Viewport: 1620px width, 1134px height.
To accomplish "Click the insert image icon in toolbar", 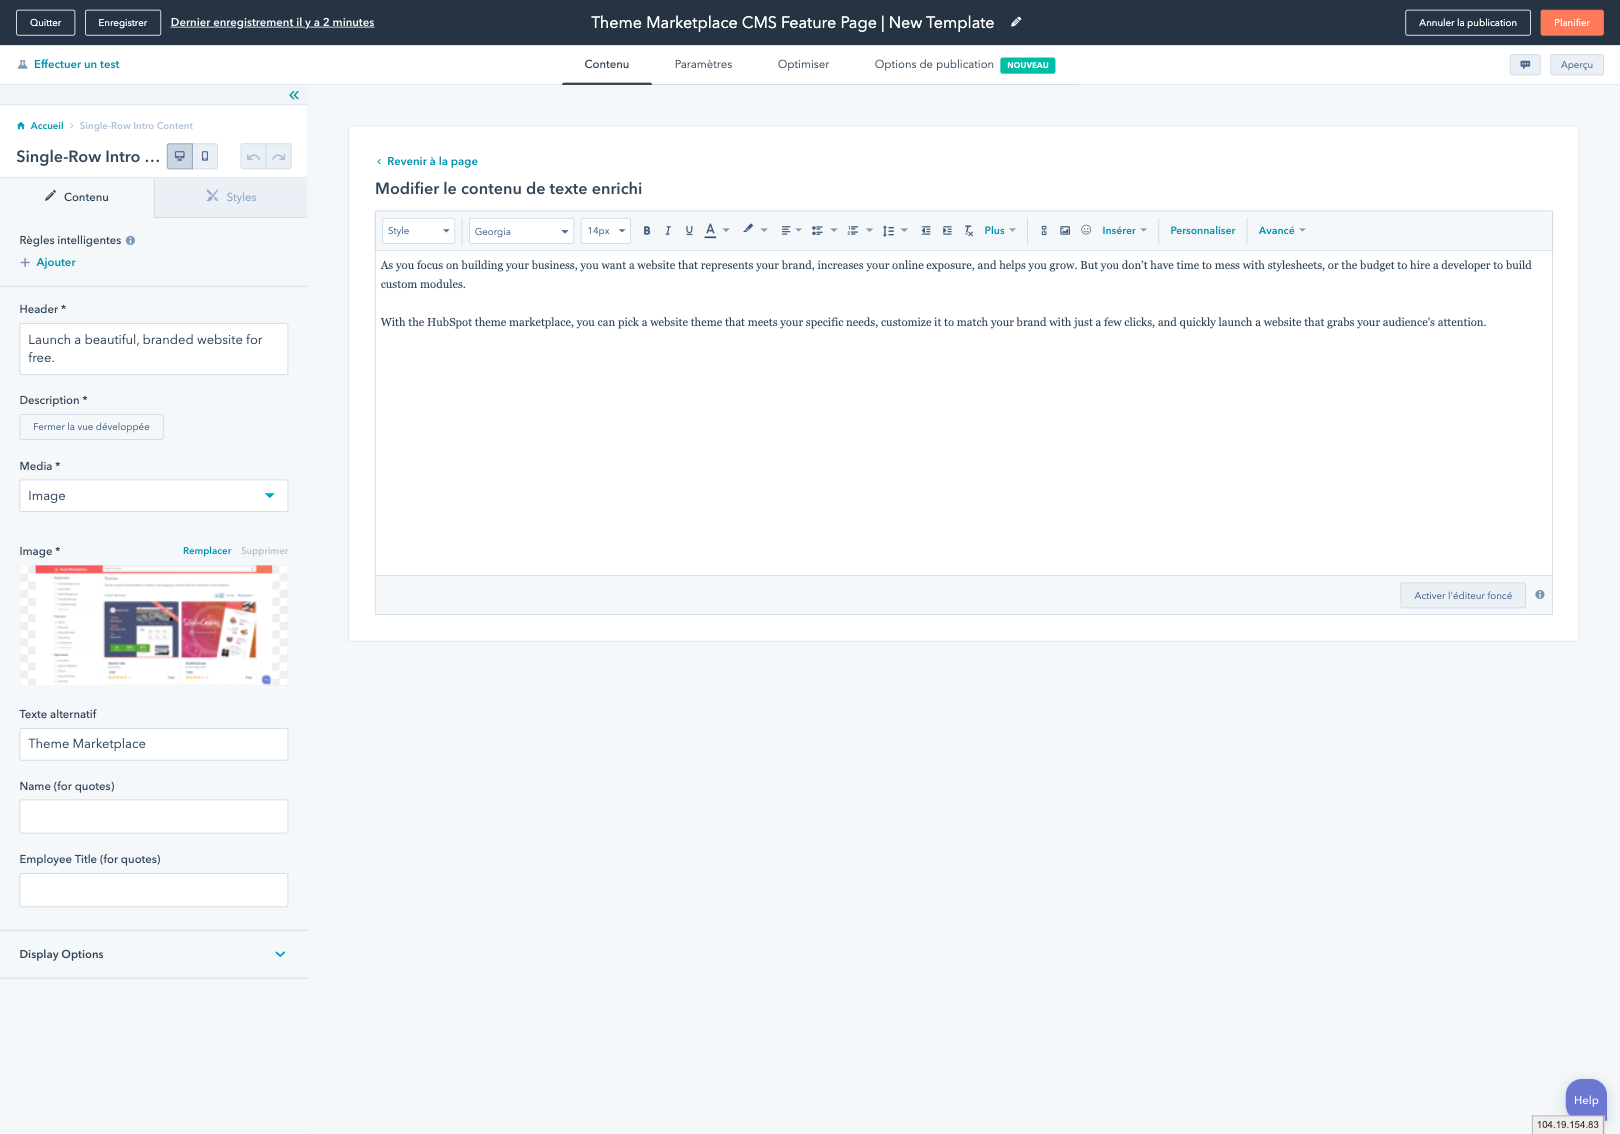I will 1065,231.
